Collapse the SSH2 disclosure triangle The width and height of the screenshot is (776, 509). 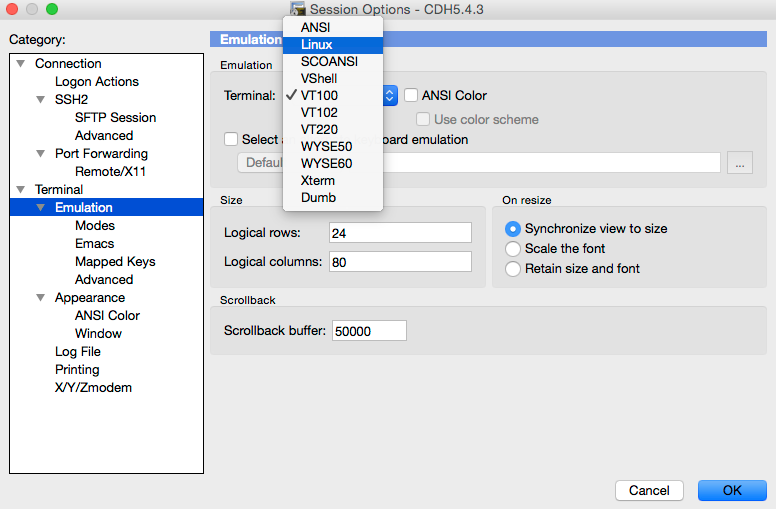click(x=41, y=100)
